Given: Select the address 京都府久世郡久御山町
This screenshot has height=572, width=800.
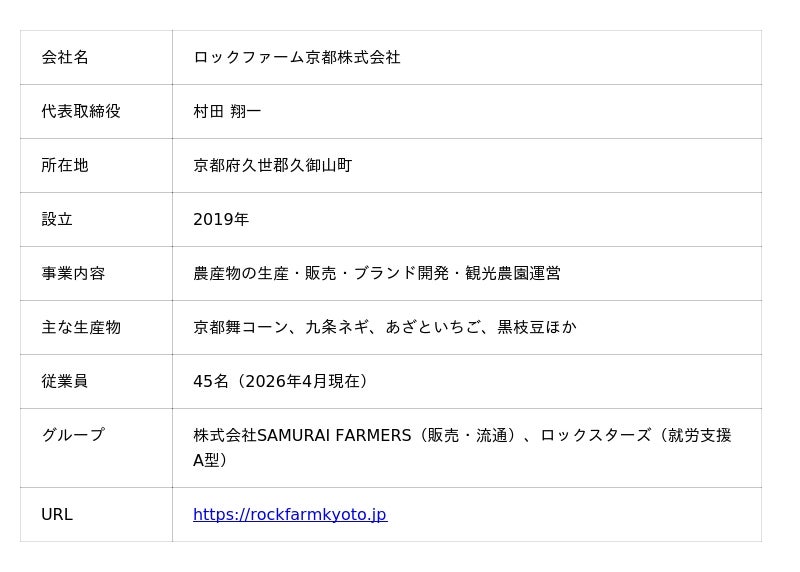Looking at the screenshot, I should tap(272, 166).
